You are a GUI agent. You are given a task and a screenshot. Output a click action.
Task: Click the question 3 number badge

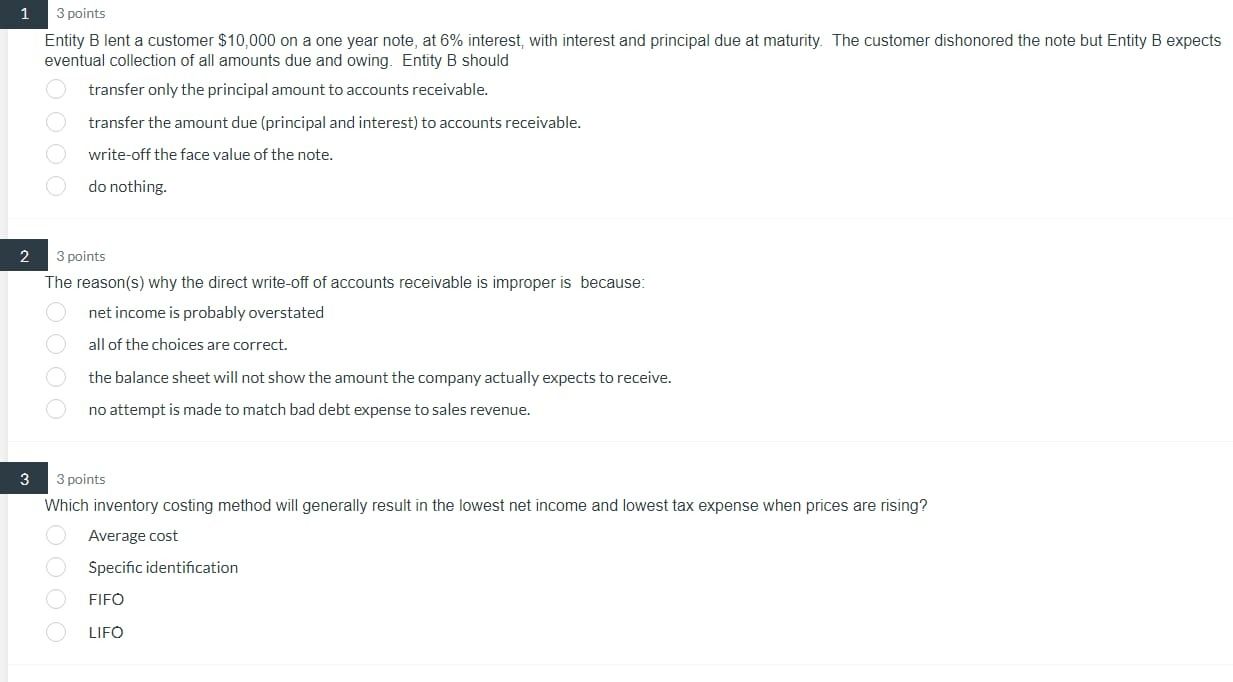[x=23, y=479]
